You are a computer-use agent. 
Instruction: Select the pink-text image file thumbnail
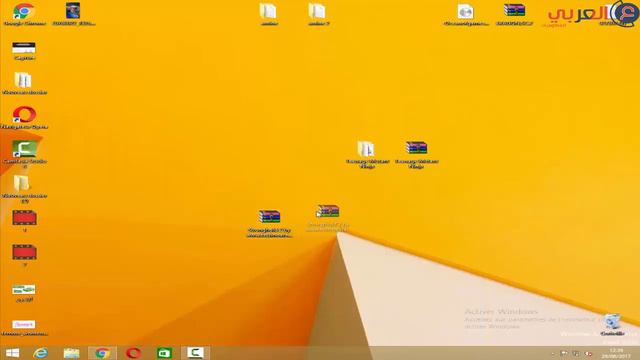(x=24, y=324)
